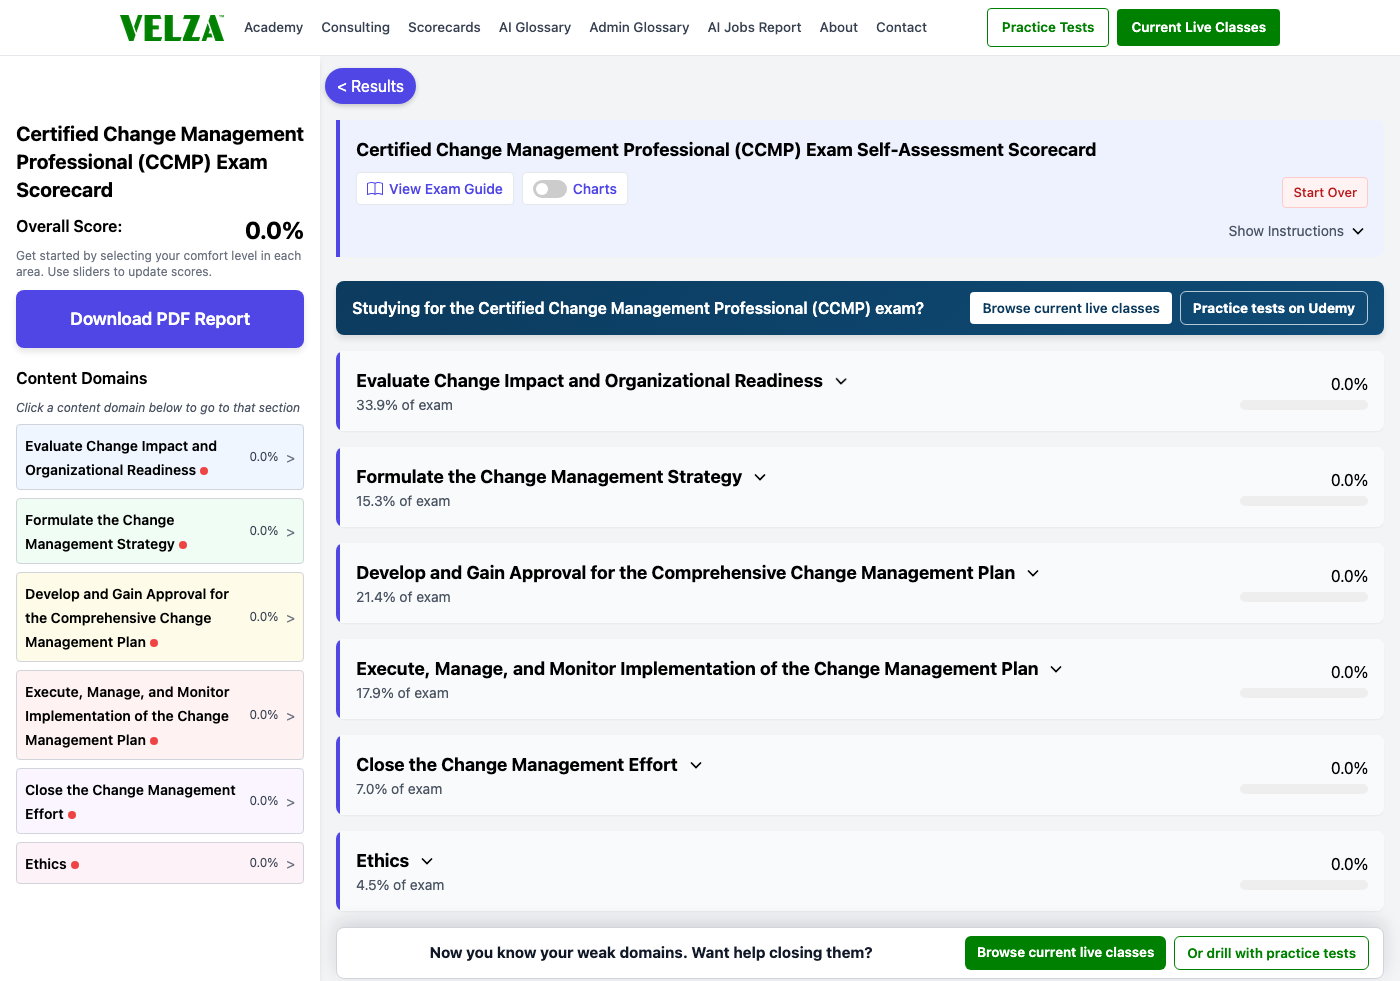Click arrow on Formulate the Change sidebar card

coord(291,532)
